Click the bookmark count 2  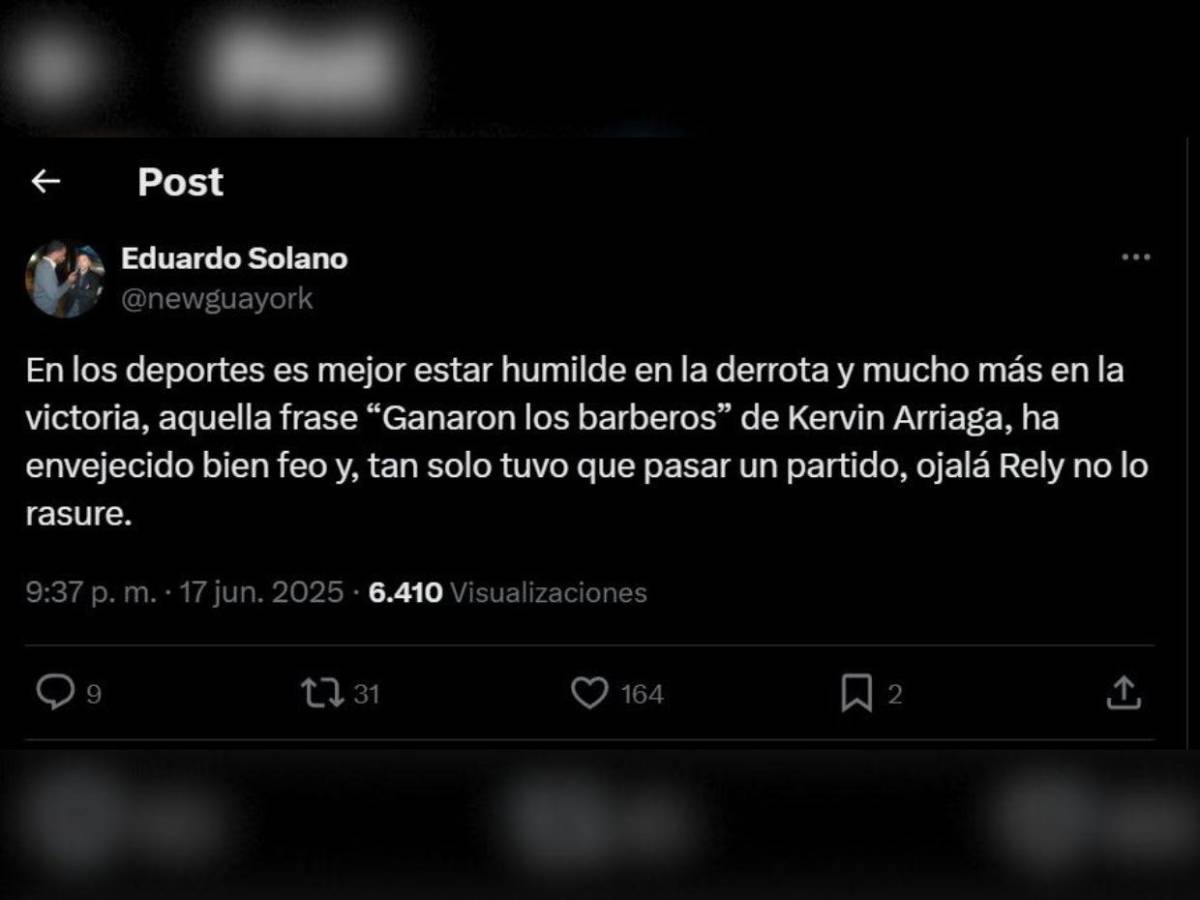point(895,694)
